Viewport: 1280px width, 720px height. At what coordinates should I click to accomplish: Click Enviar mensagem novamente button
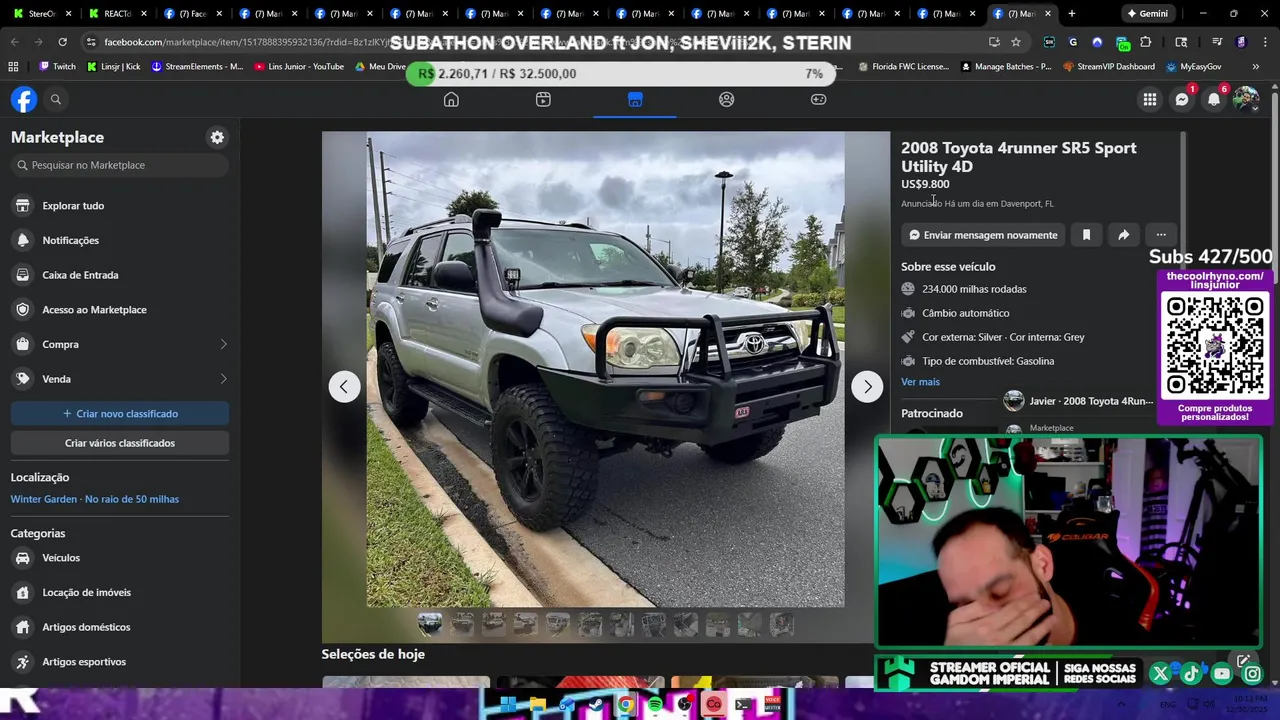click(983, 235)
